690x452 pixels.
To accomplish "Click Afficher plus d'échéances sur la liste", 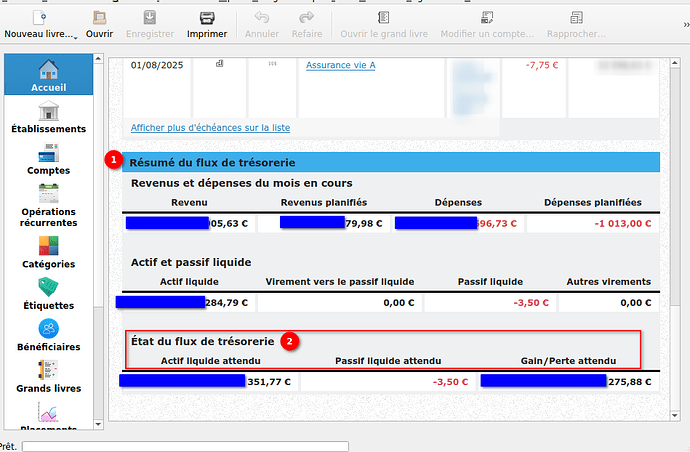I will [210, 128].
